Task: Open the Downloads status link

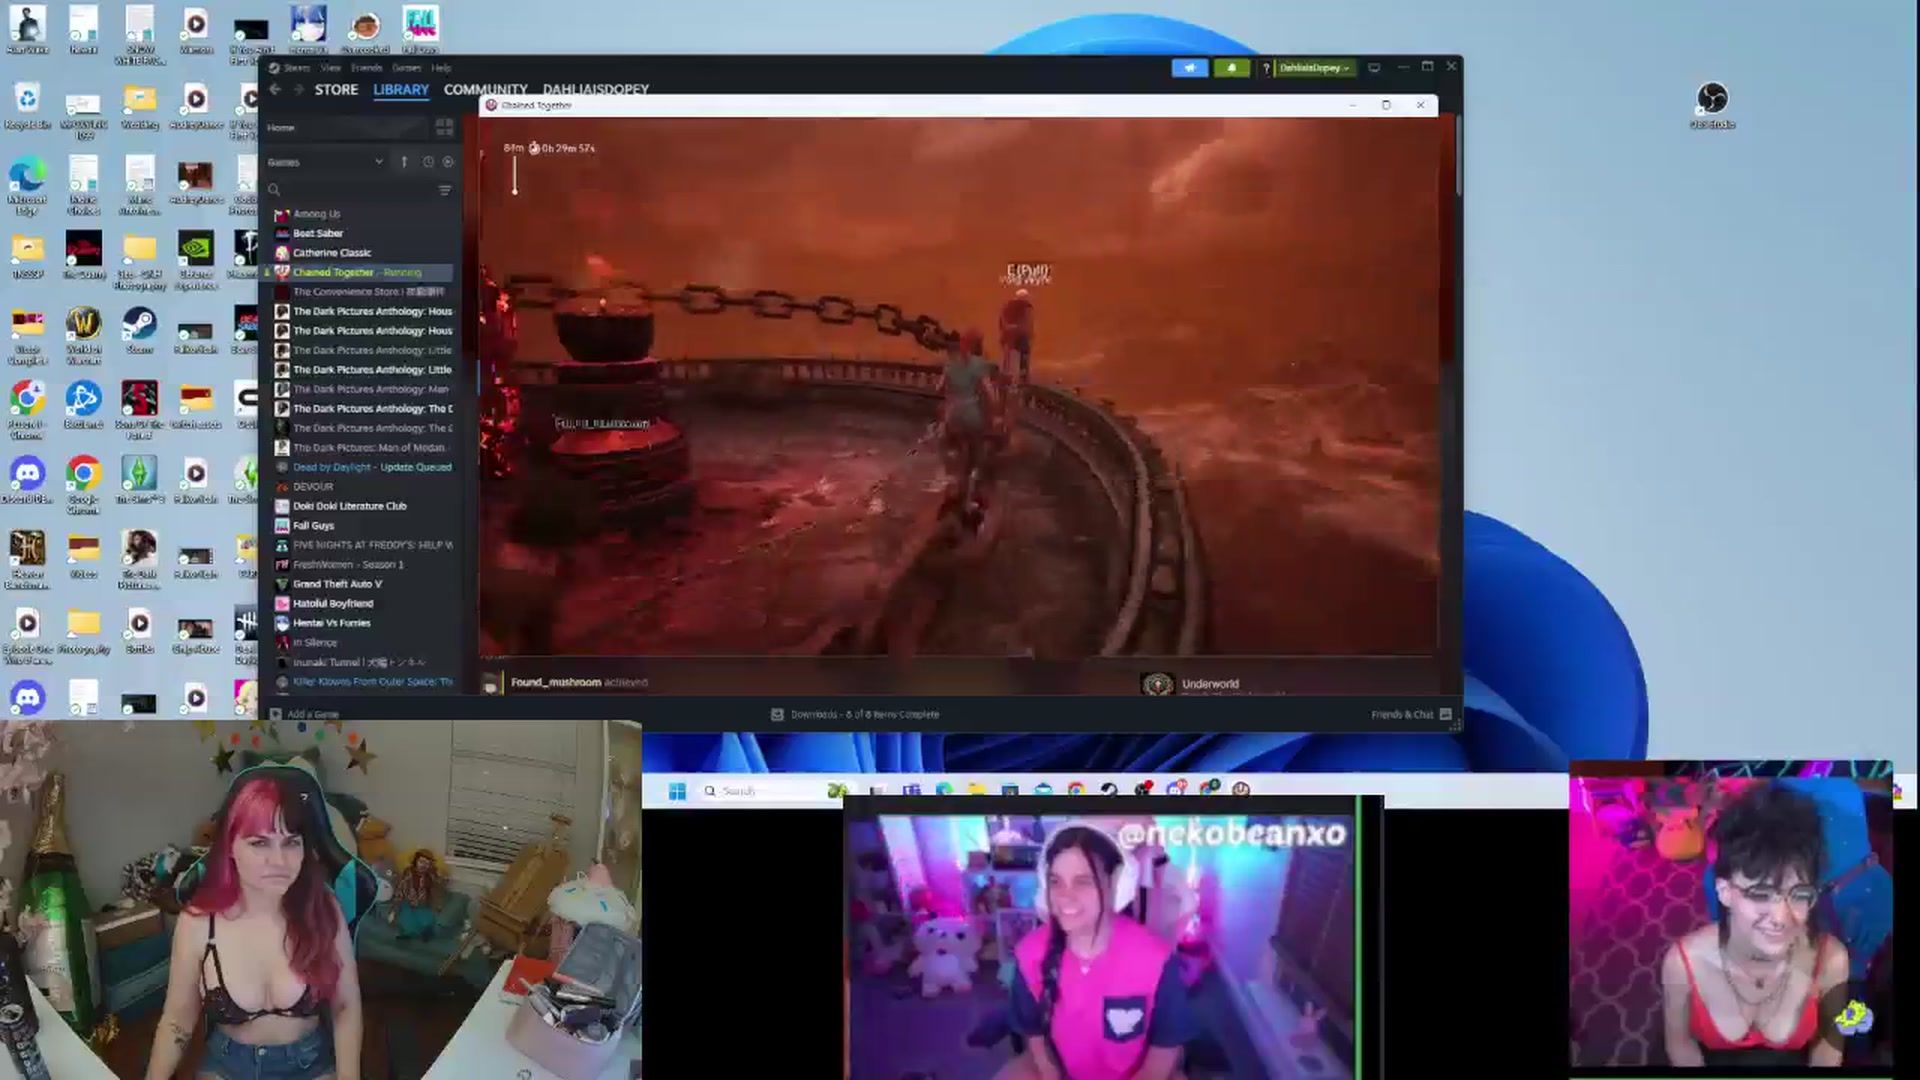Action: [855, 714]
